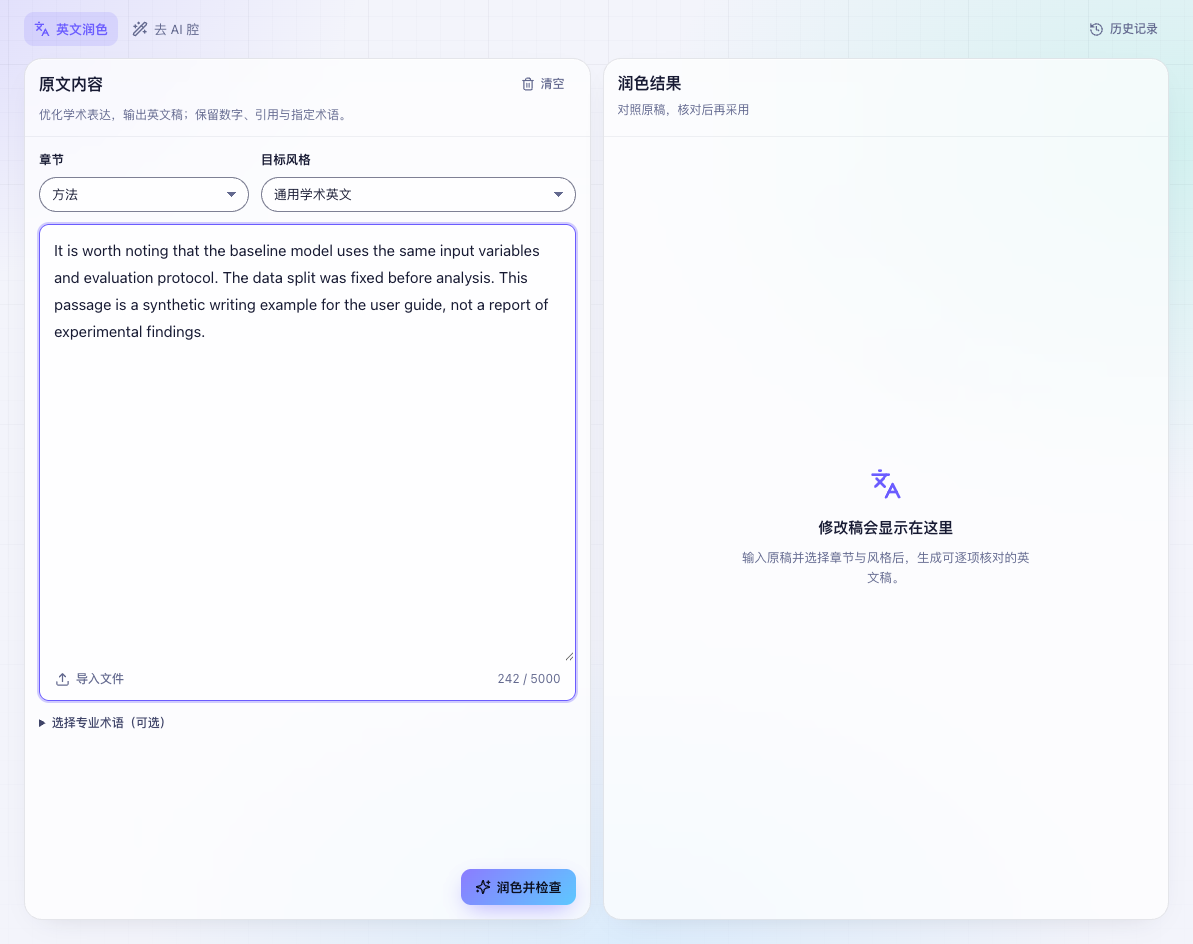Select the 英文润色 tab
This screenshot has width=1193, height=944.
[71, 29]
